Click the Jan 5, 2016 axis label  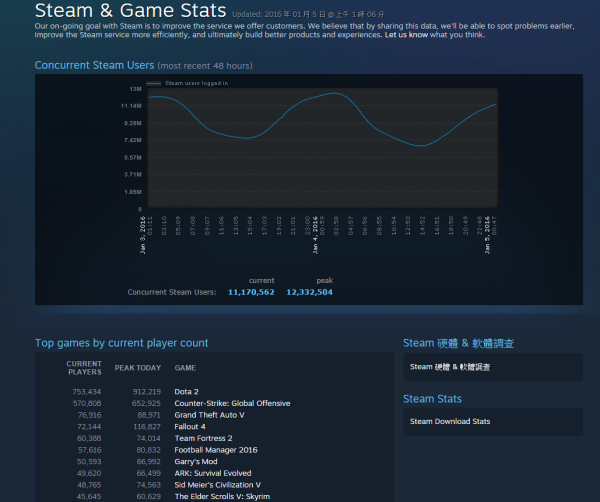pyautogui.click(x=487, y=235)
